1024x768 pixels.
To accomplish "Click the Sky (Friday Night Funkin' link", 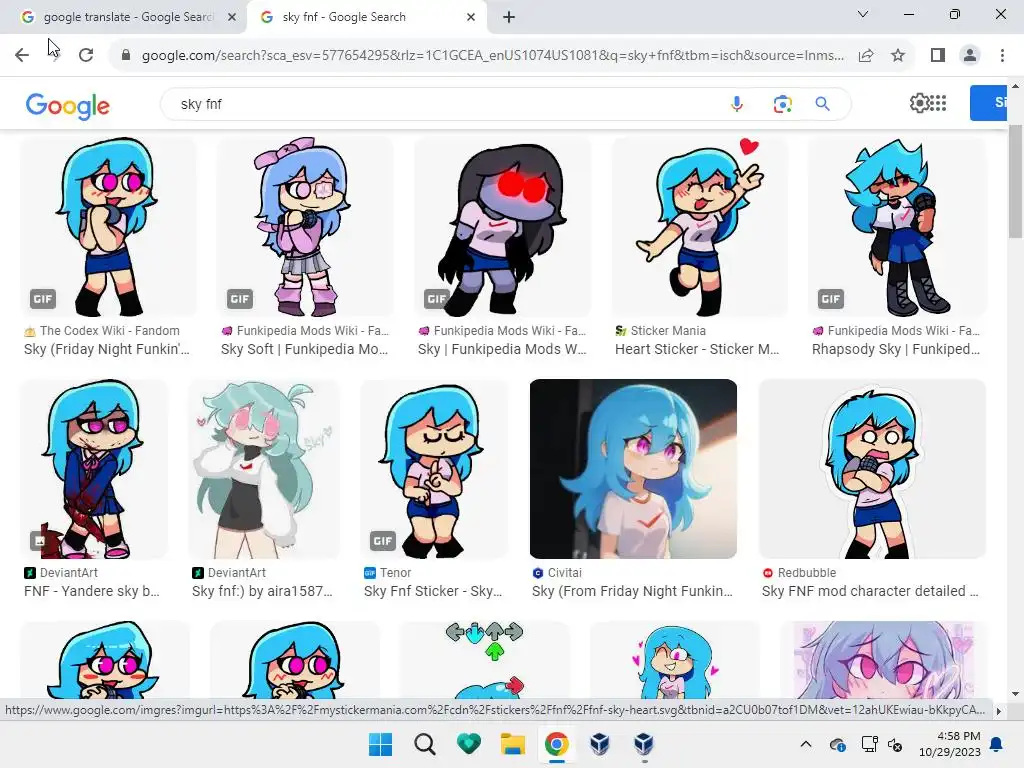I will [107, 349].
